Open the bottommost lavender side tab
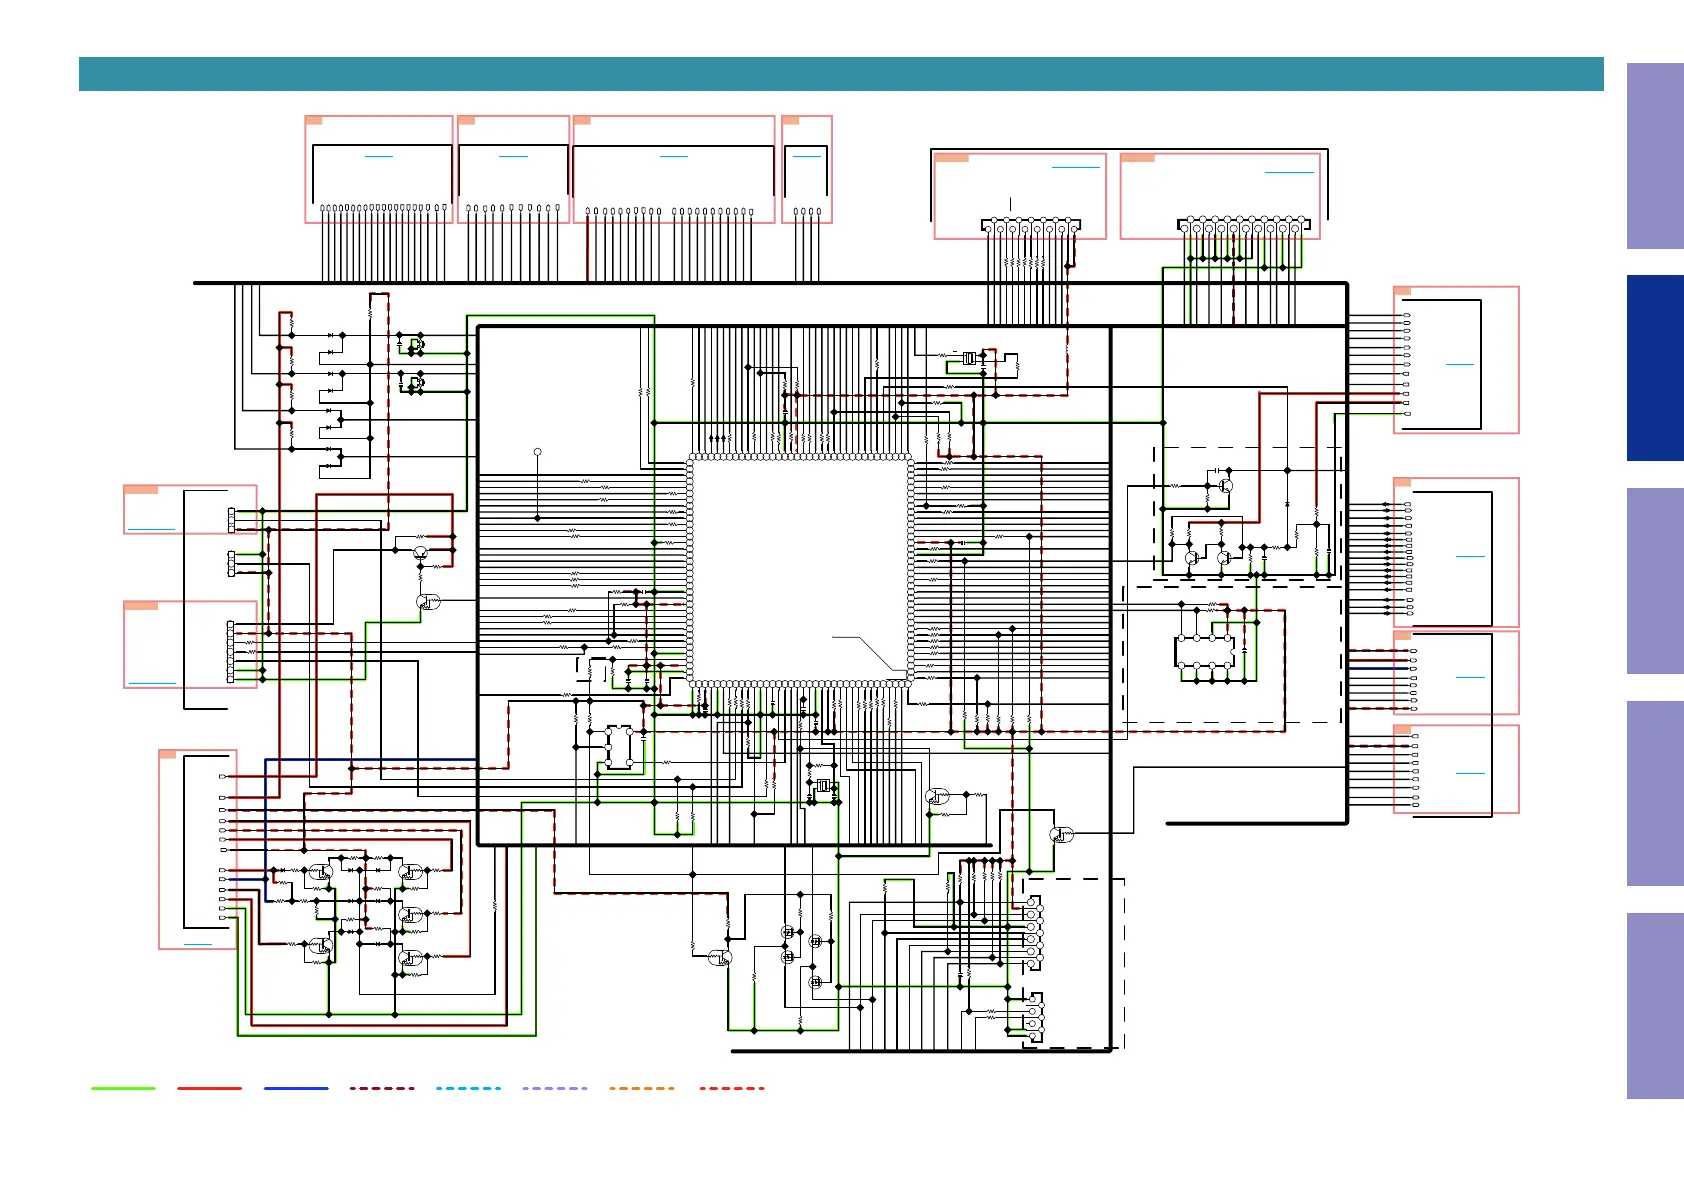Image resolution: width=1684 pixels, height=1191 pixels. pos(1655,1006)
